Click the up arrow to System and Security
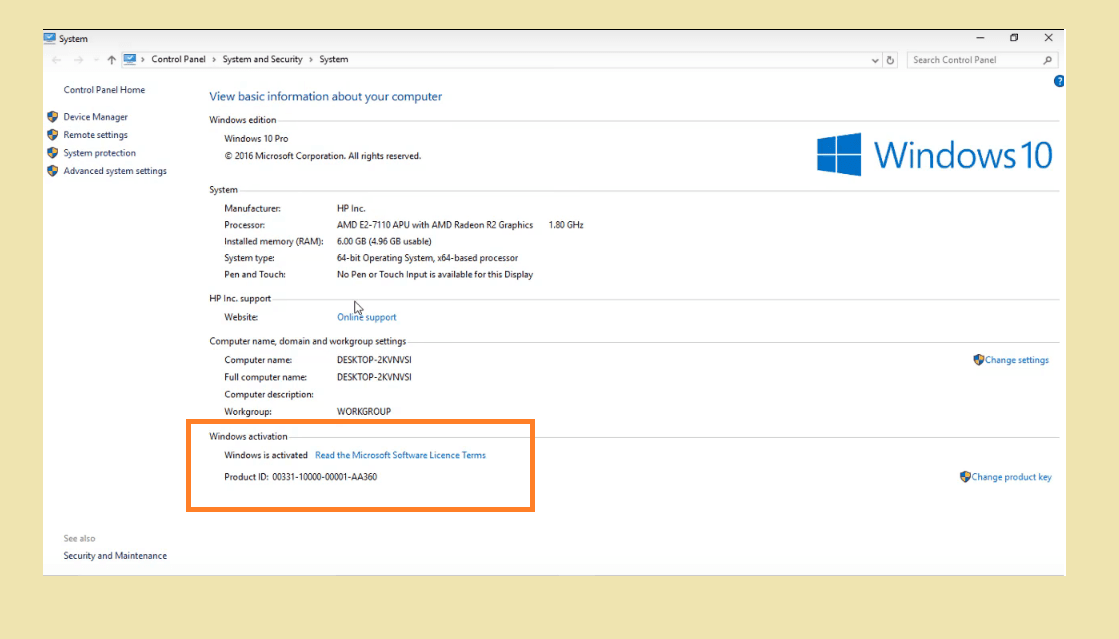The height and width of the screenshot is (639, 1119). (110, 59)
